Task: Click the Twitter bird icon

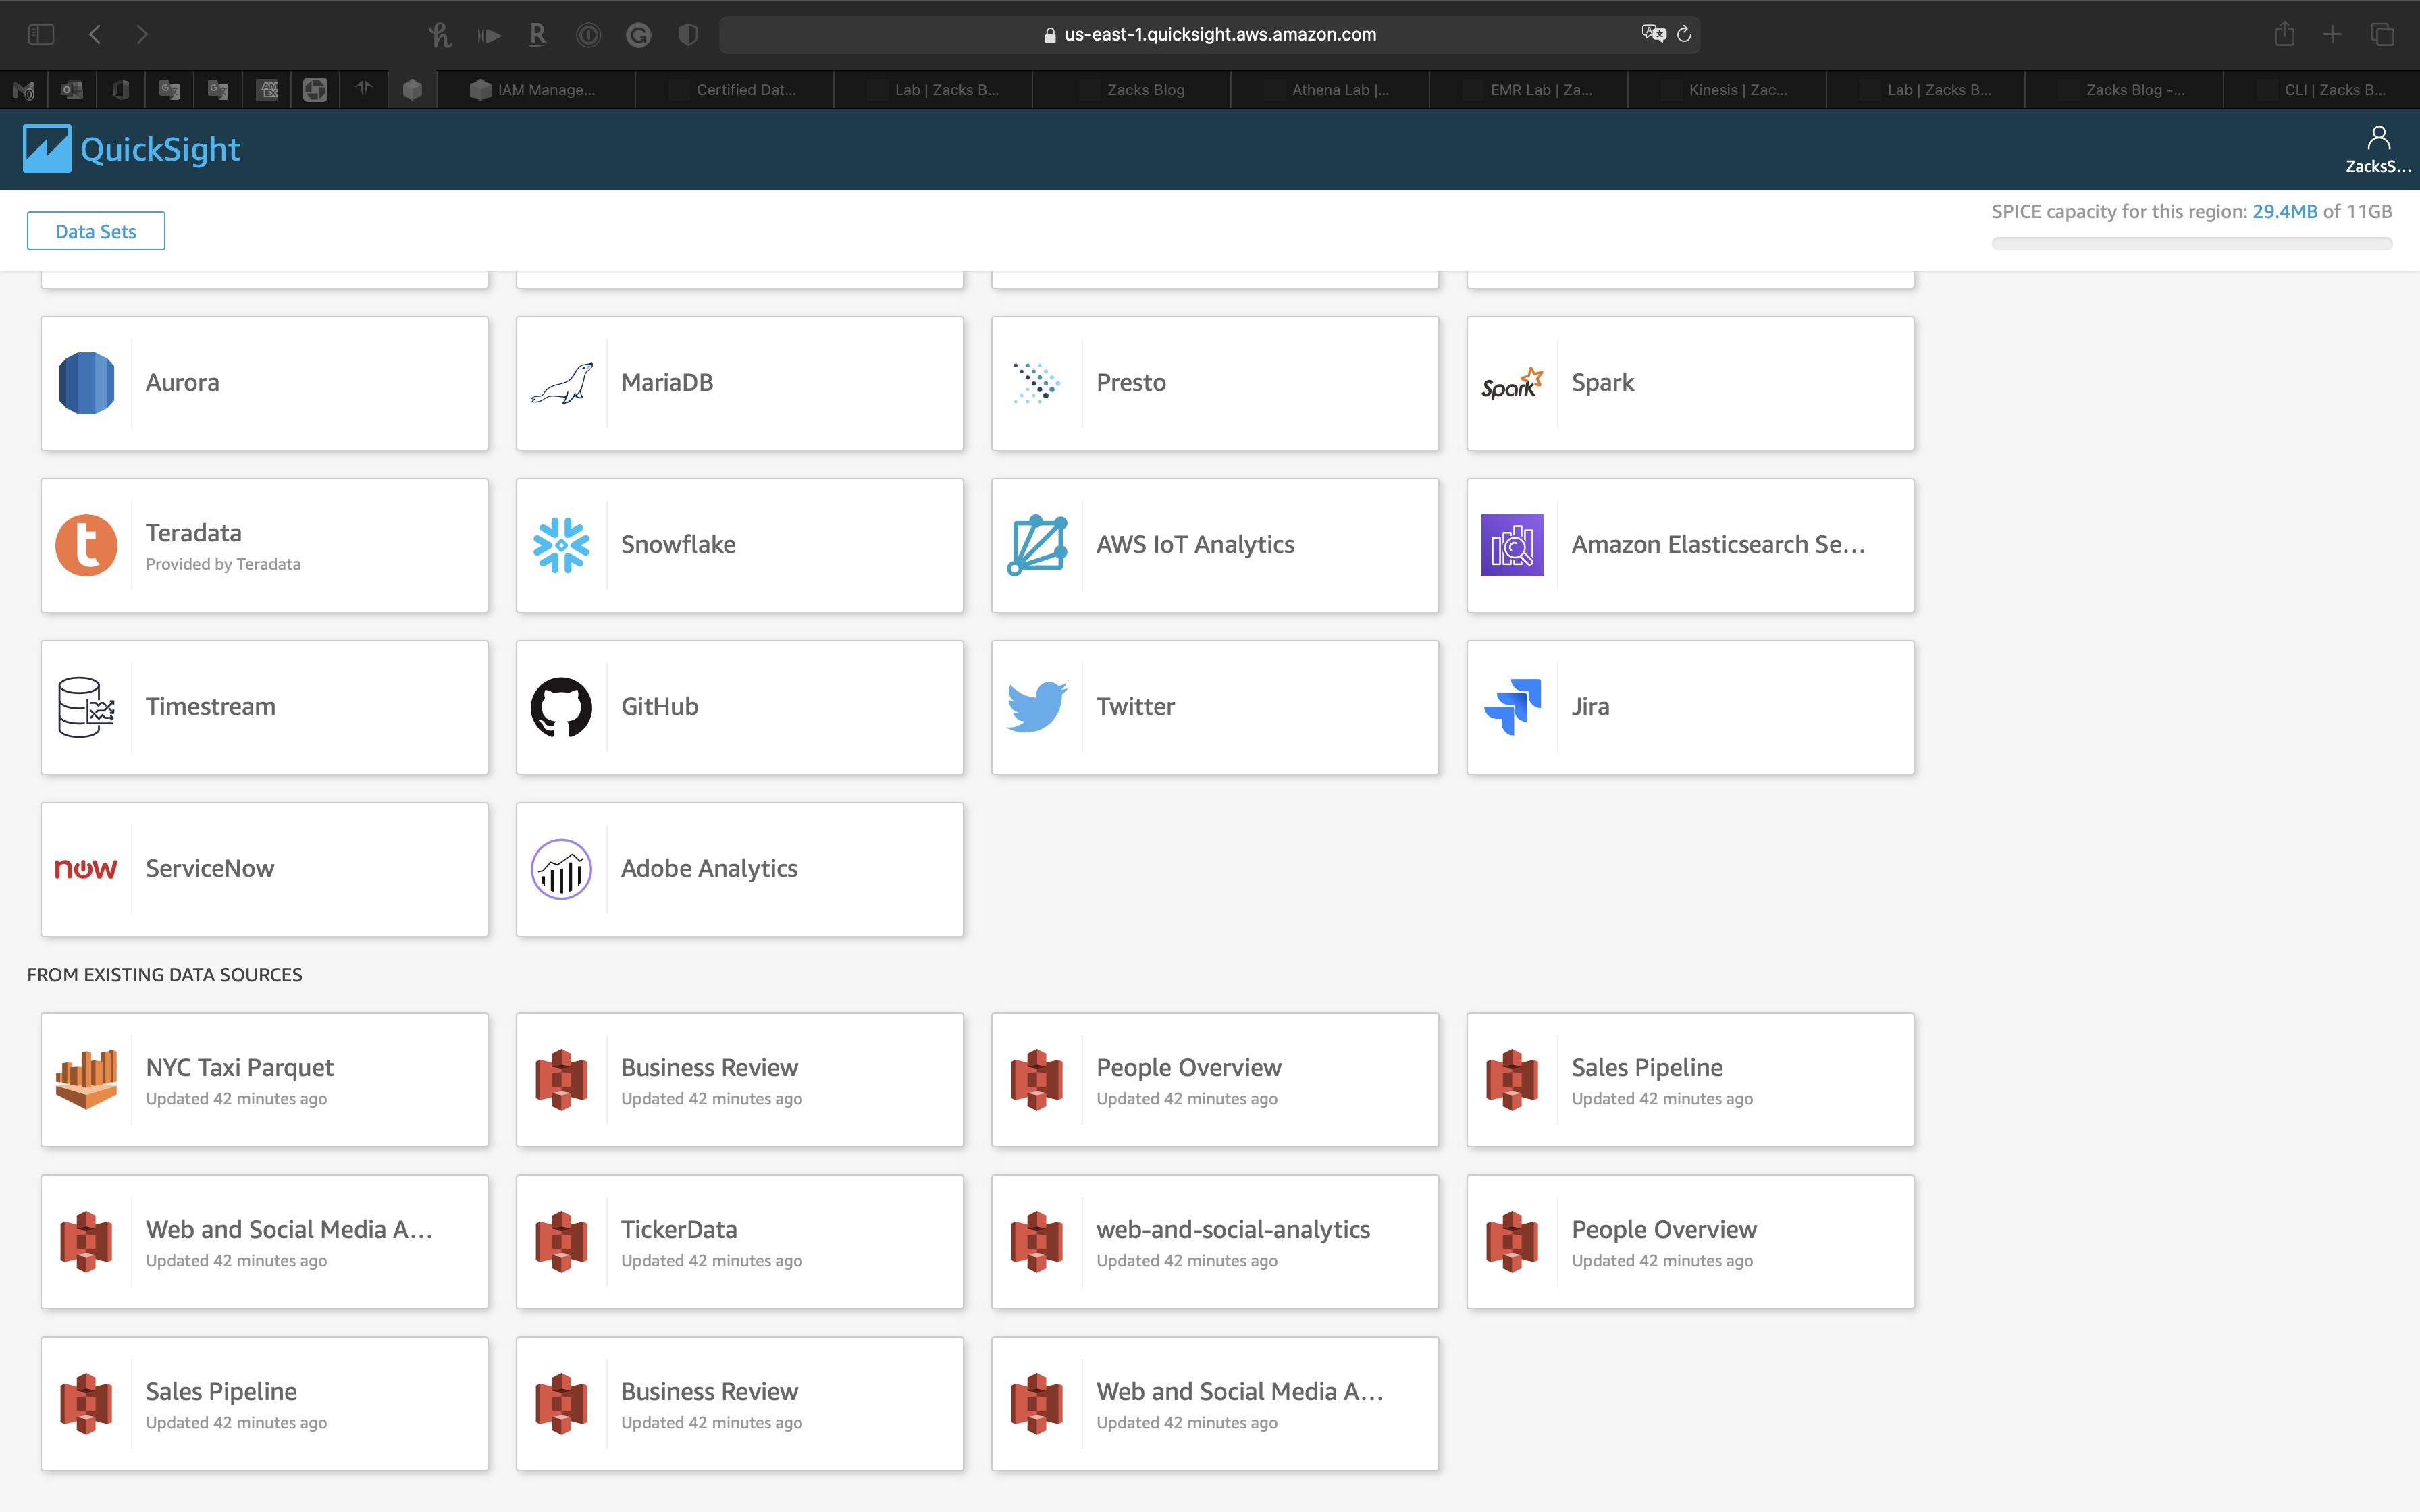Action: (1036, 707)
